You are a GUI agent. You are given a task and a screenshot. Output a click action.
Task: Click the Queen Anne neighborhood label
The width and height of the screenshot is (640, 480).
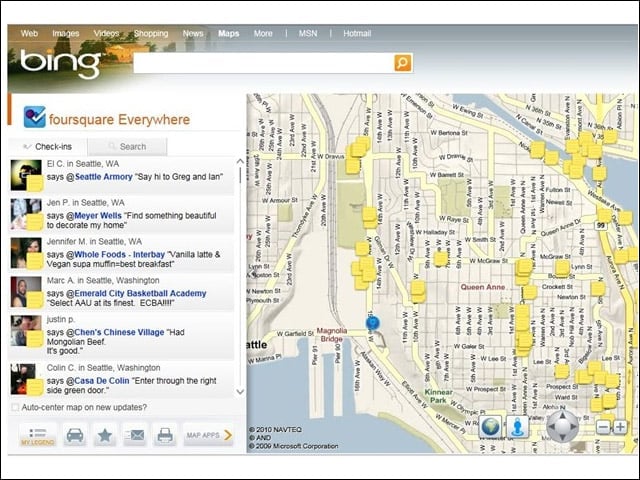click(x=482, y=287)
